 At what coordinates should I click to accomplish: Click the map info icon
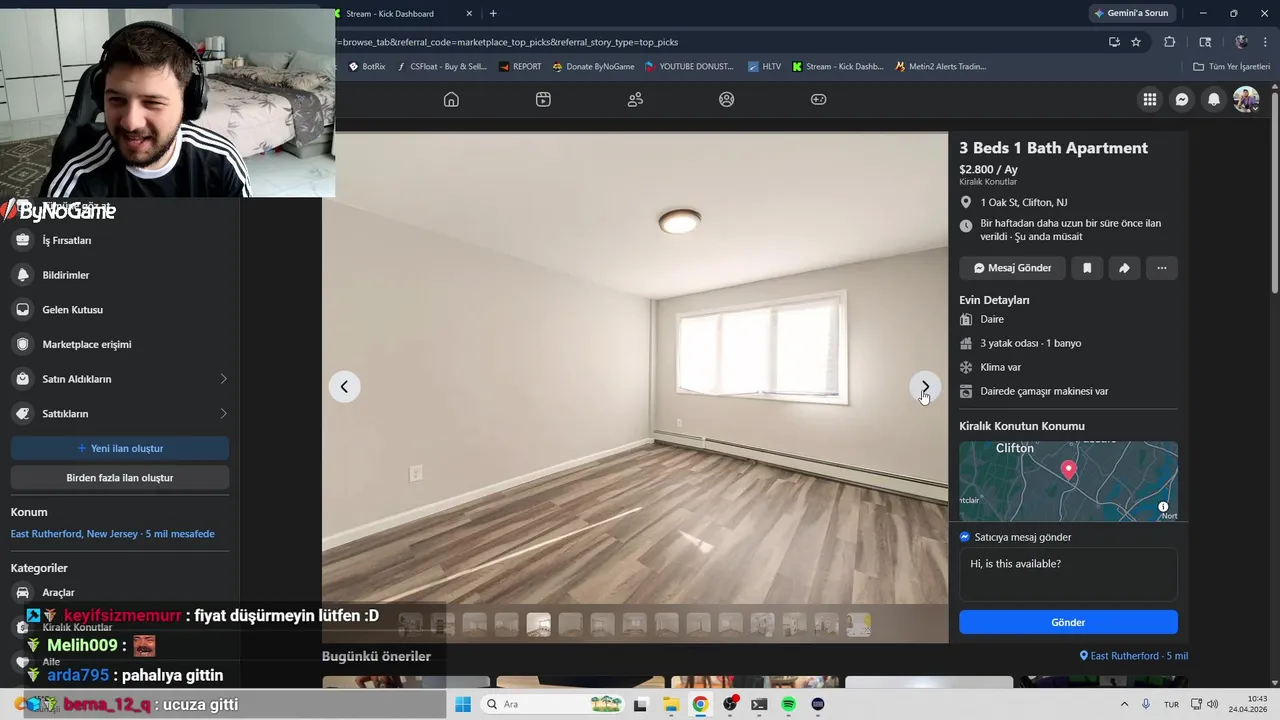tap(1163, 507)
